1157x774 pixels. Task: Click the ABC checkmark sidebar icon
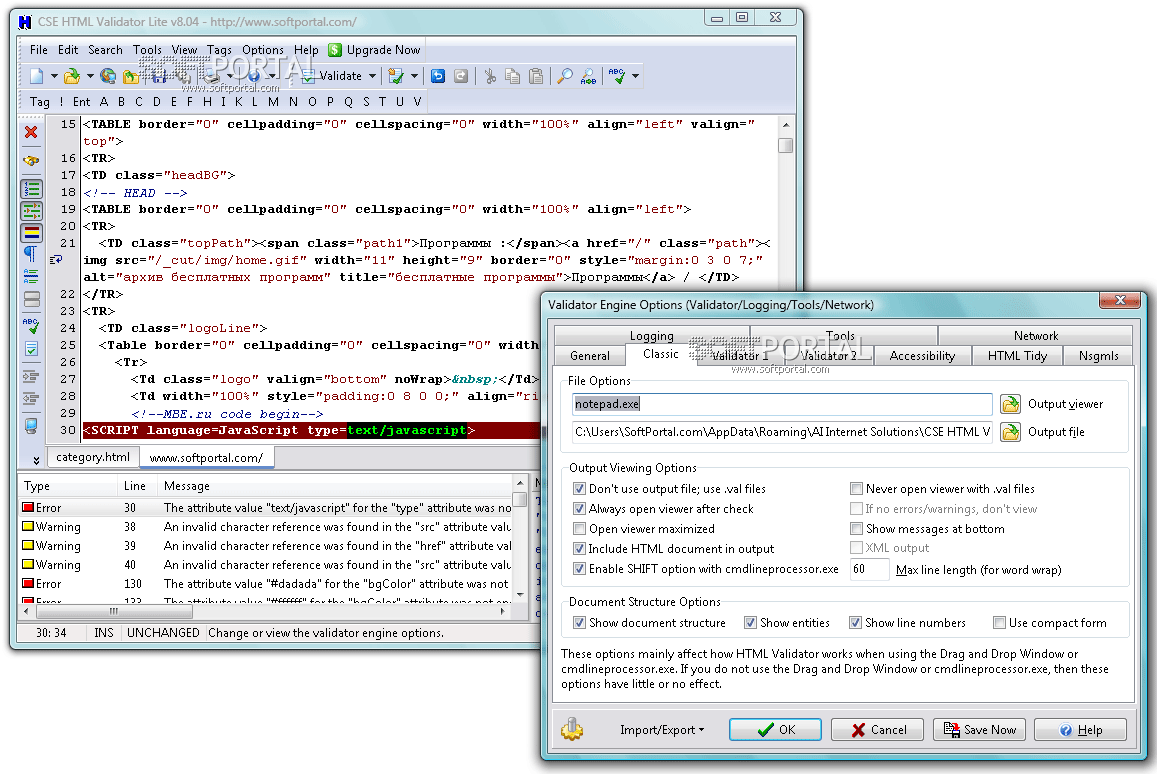(x=31, y=325)
